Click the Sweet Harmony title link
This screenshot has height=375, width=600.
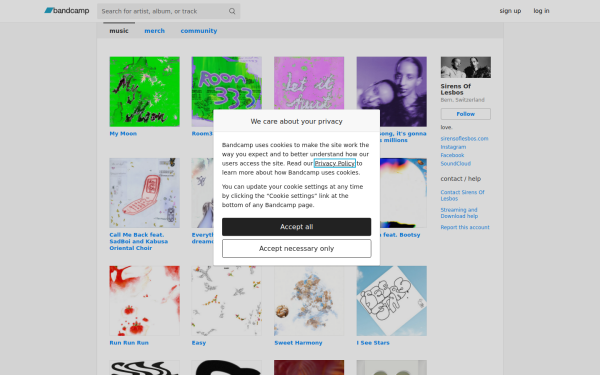[298, 343]
